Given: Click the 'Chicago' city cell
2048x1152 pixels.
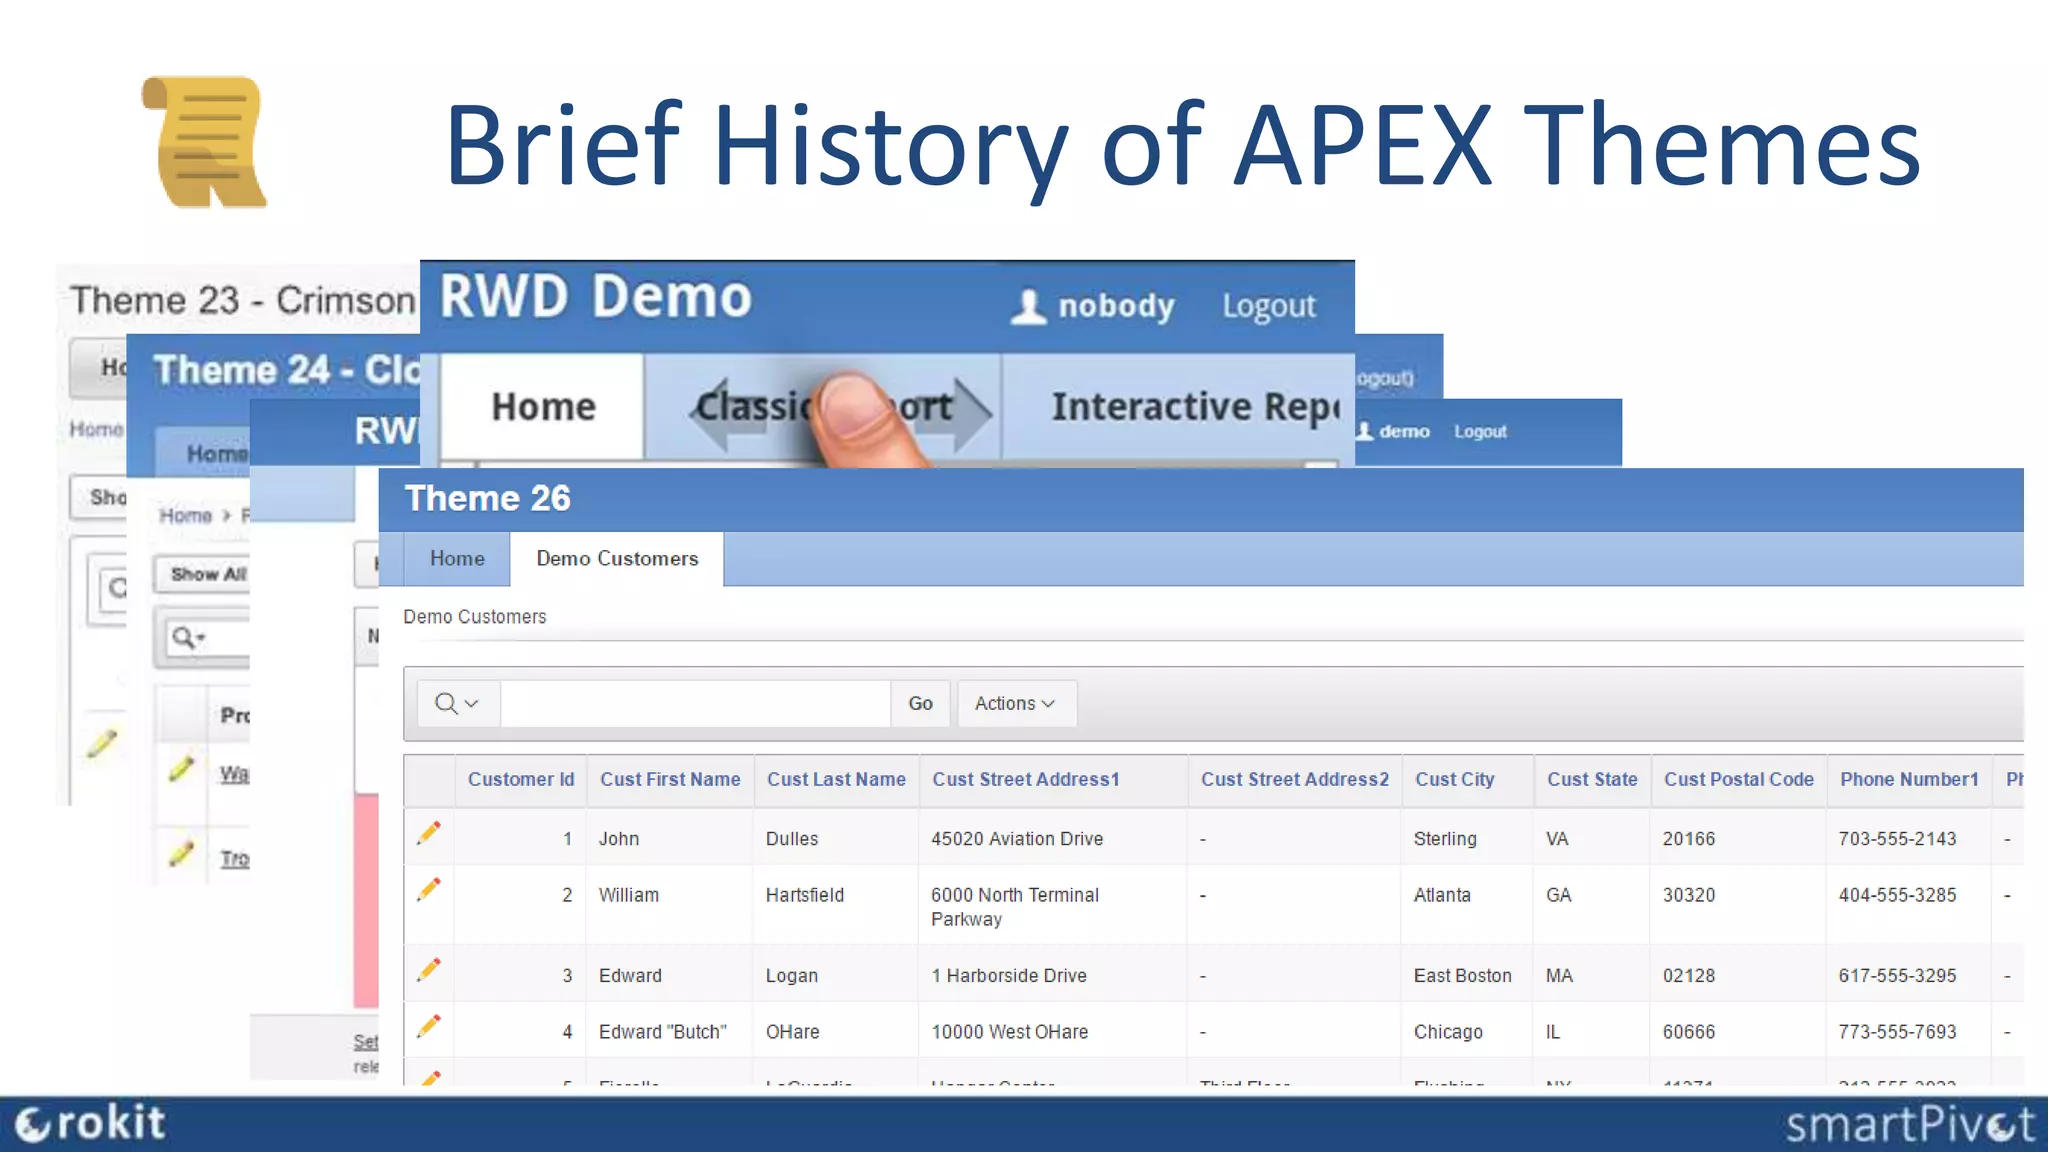Looking at the screenshot, I should [1448, 1032].
